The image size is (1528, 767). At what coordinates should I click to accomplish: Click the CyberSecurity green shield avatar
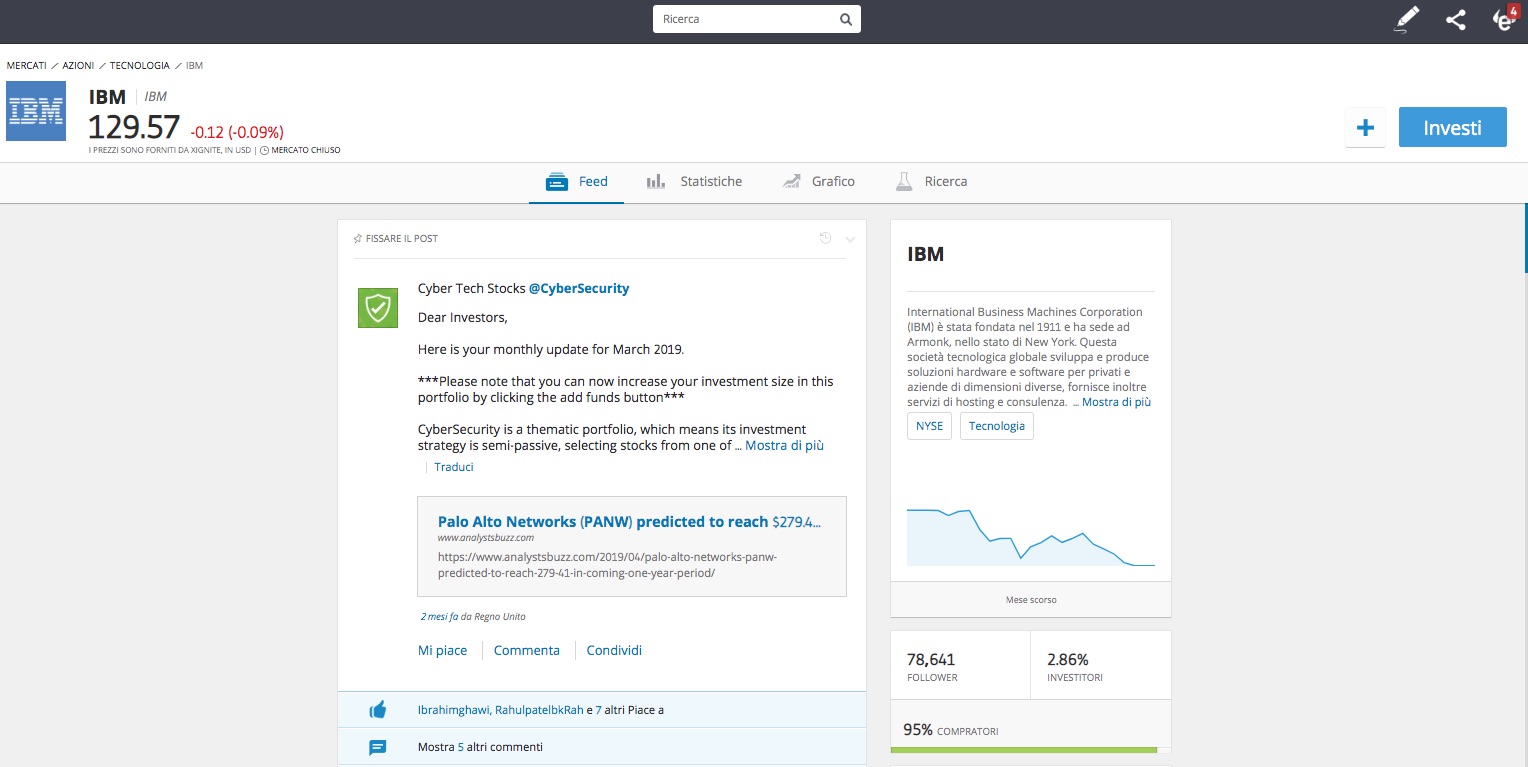pos(378,308)
